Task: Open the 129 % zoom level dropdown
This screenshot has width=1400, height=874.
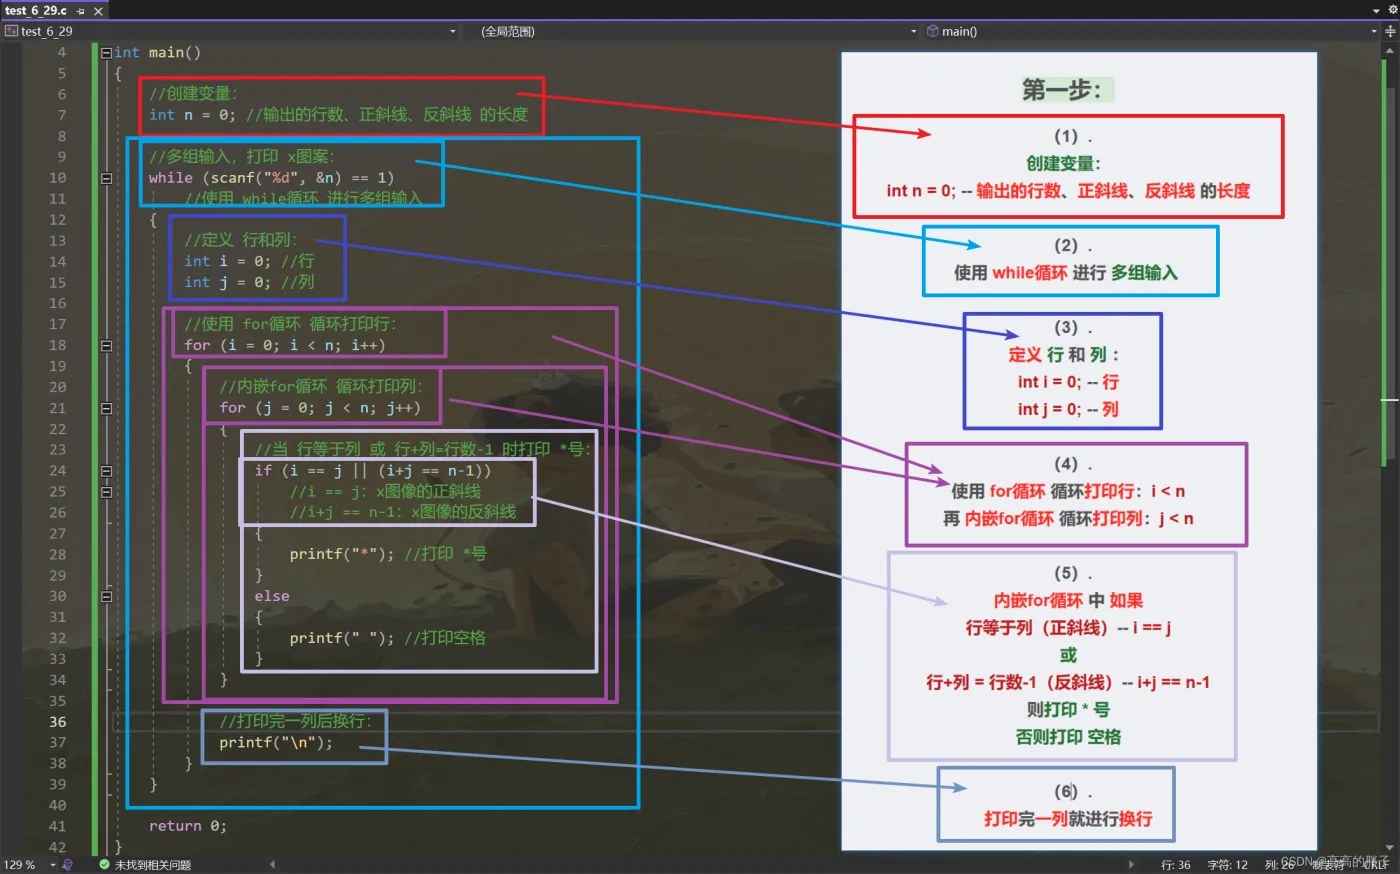Action: tap(52, 865)
